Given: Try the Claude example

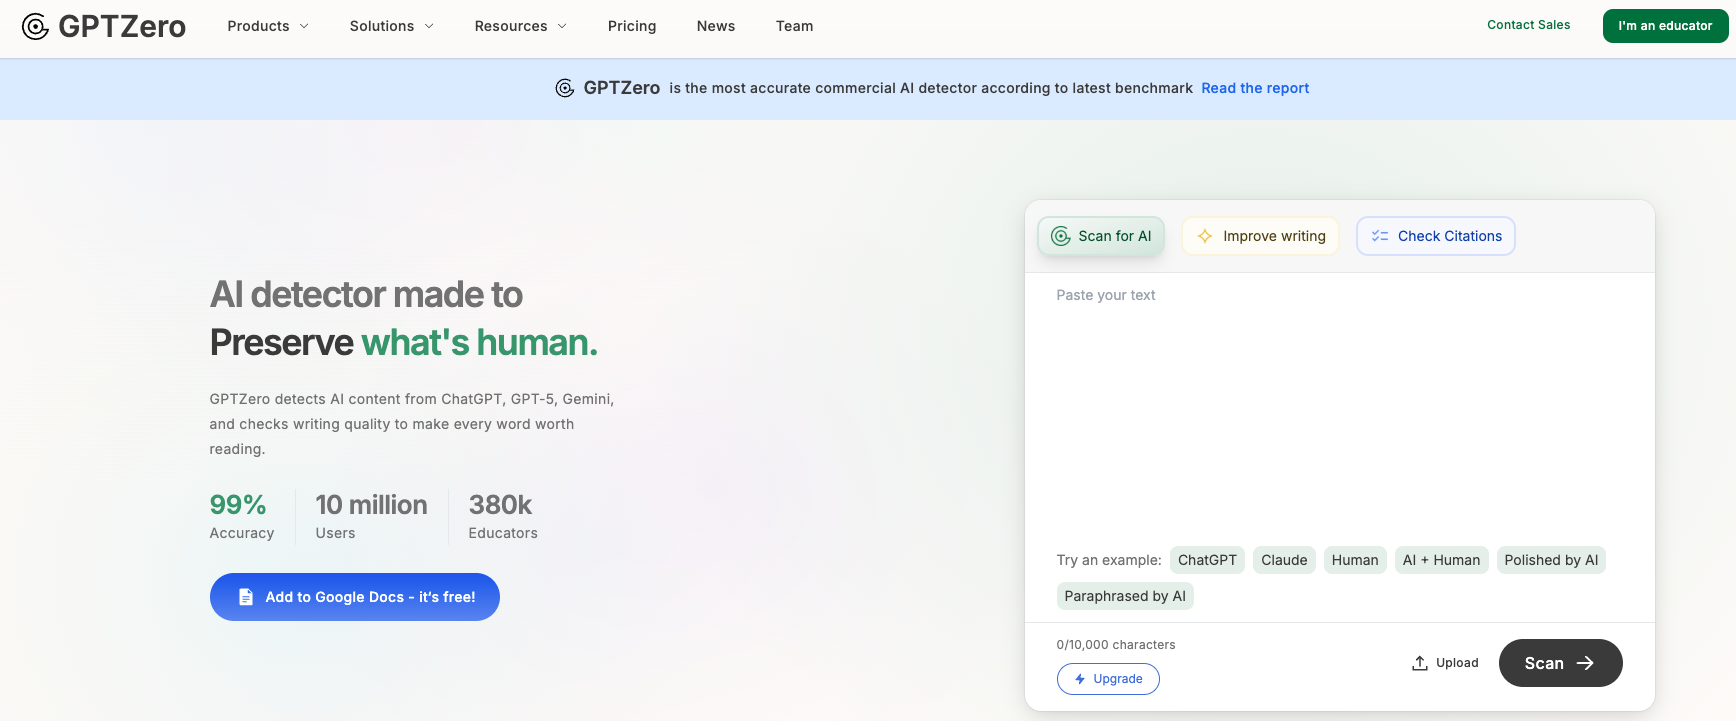Looking at the screenshot, I should coord(1284,560).
